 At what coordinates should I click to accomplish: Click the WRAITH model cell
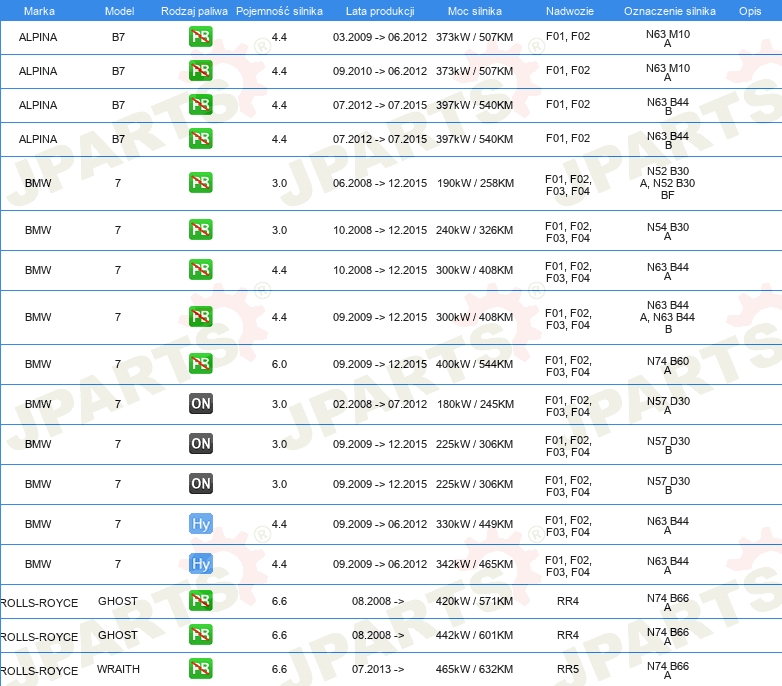(x=118, y=669)
